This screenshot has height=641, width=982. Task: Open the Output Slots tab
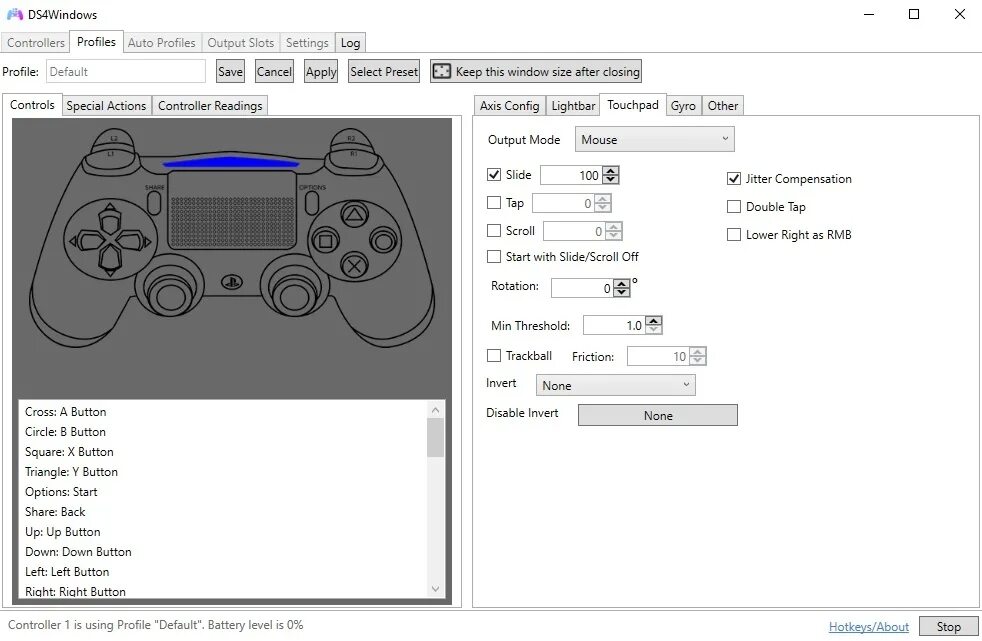click(240, 43)
